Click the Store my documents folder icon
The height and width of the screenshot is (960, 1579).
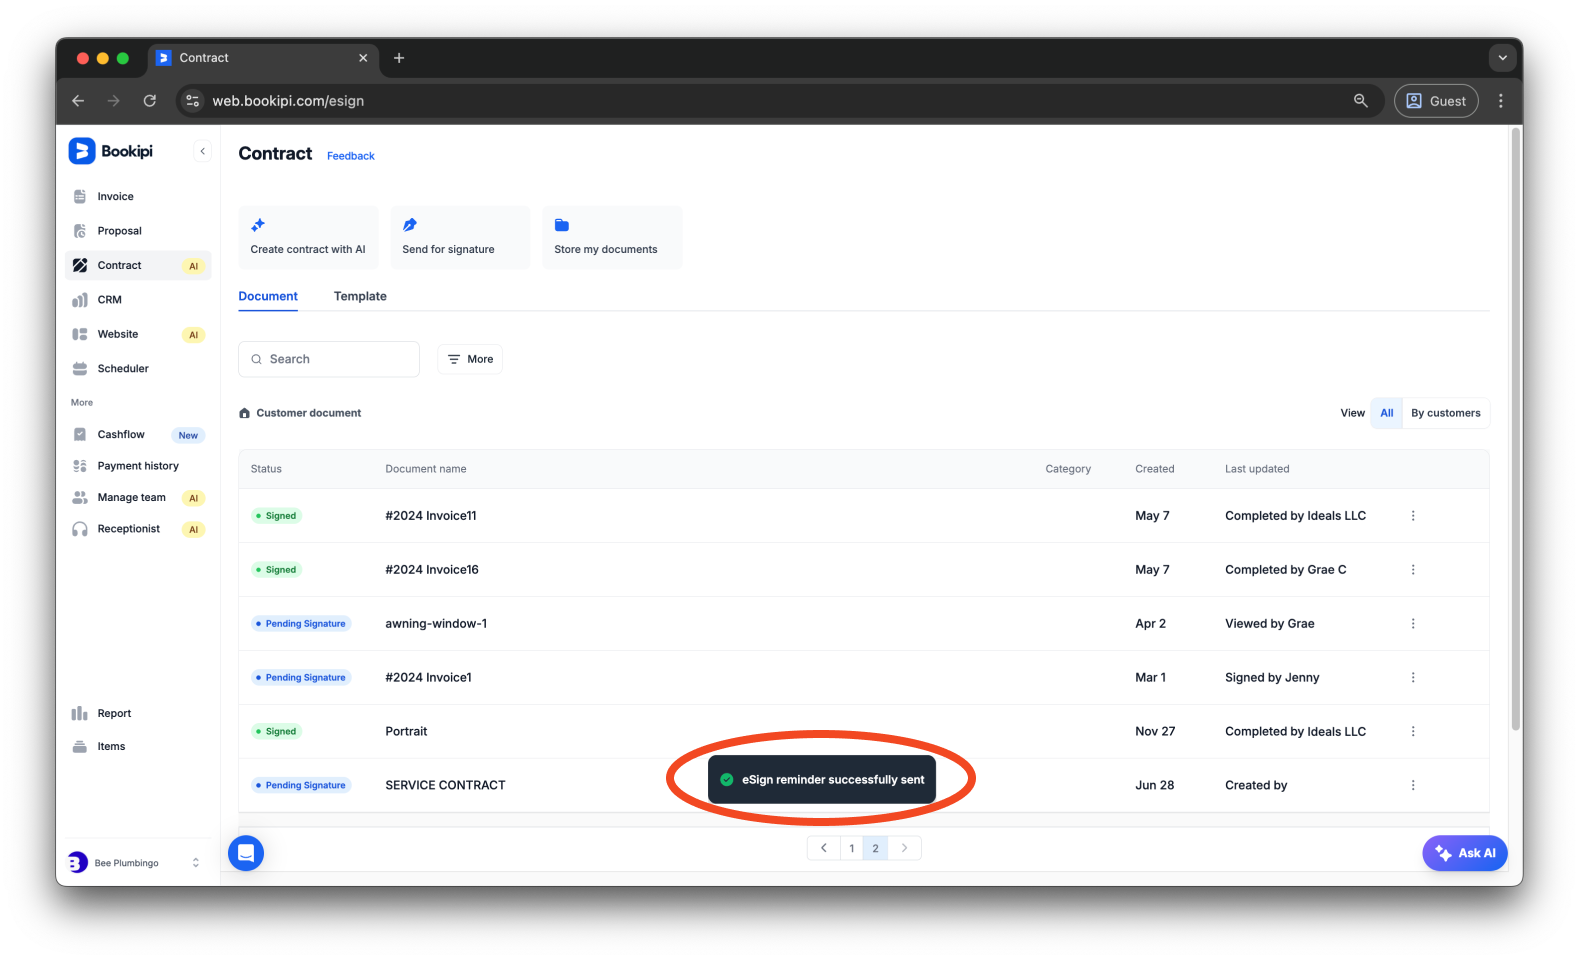(562, 225)
